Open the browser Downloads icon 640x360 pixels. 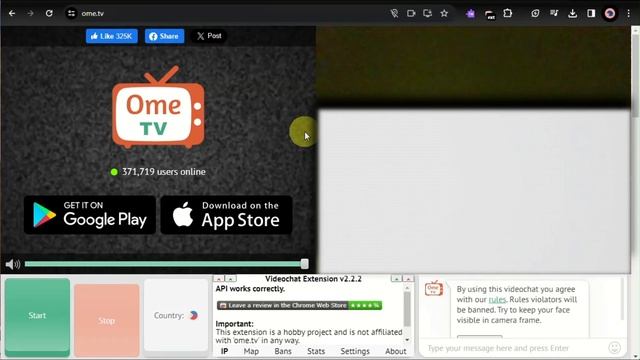click(x=573, y=13)
